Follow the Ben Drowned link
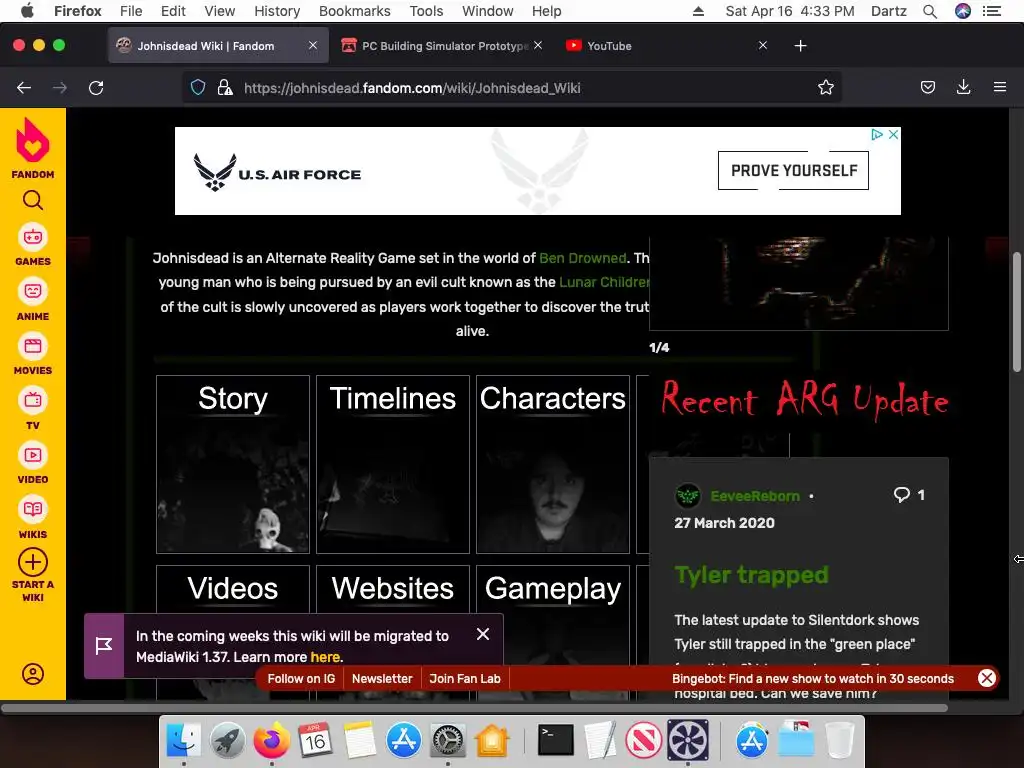Viewport: 1024px width, 768px height. (583, 258)
